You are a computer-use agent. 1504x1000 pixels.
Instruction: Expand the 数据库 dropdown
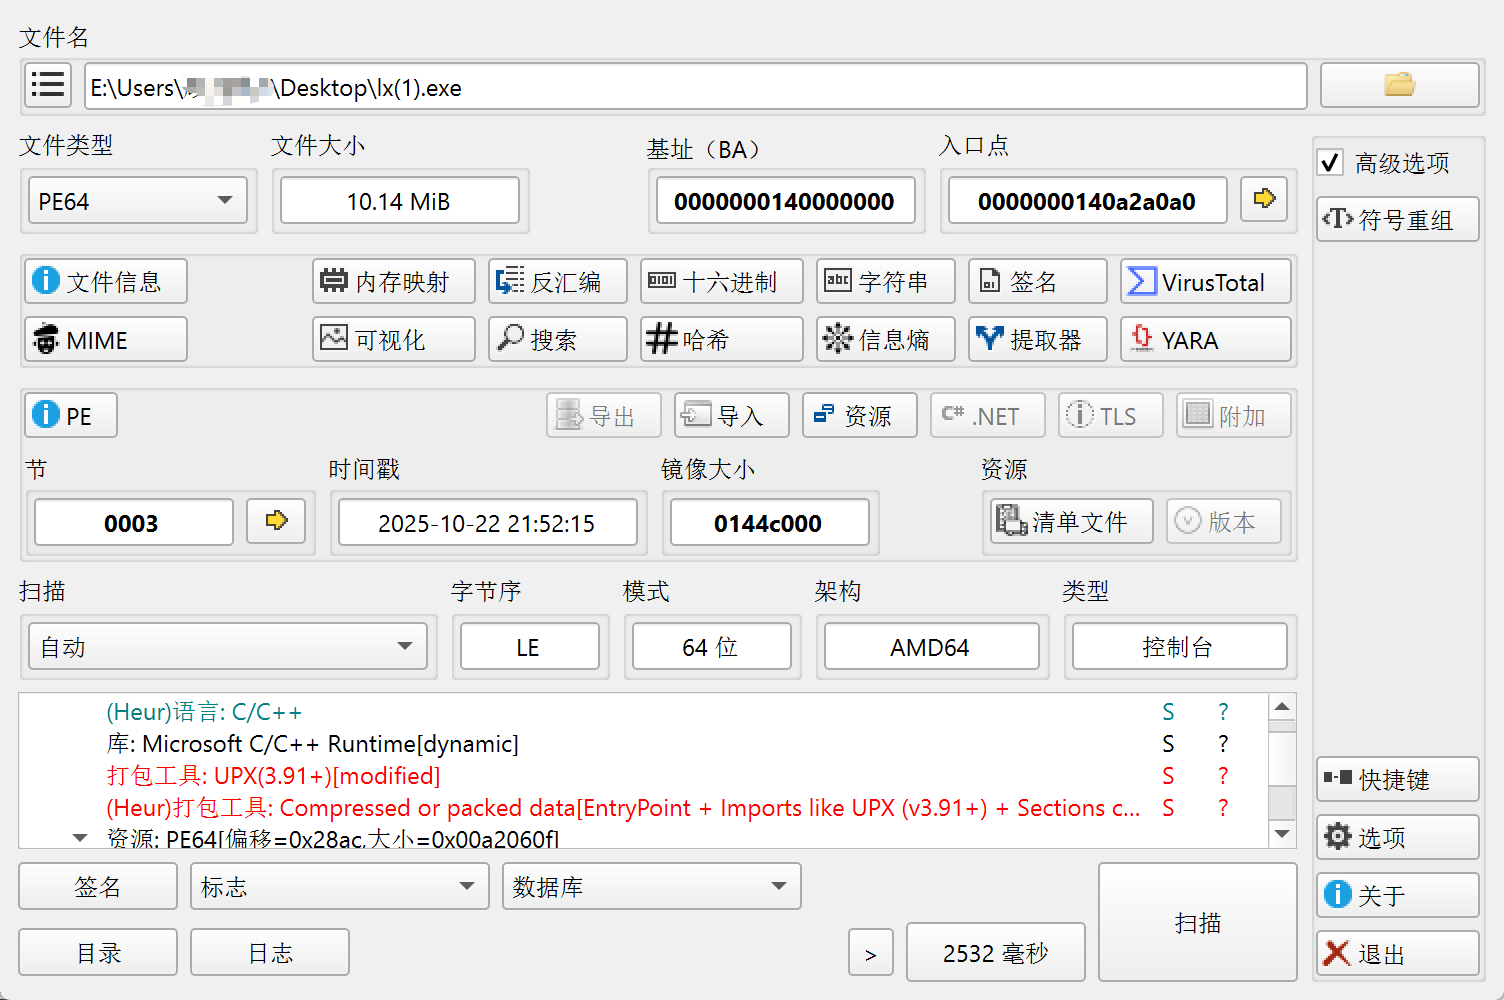(x=651, y=887)
